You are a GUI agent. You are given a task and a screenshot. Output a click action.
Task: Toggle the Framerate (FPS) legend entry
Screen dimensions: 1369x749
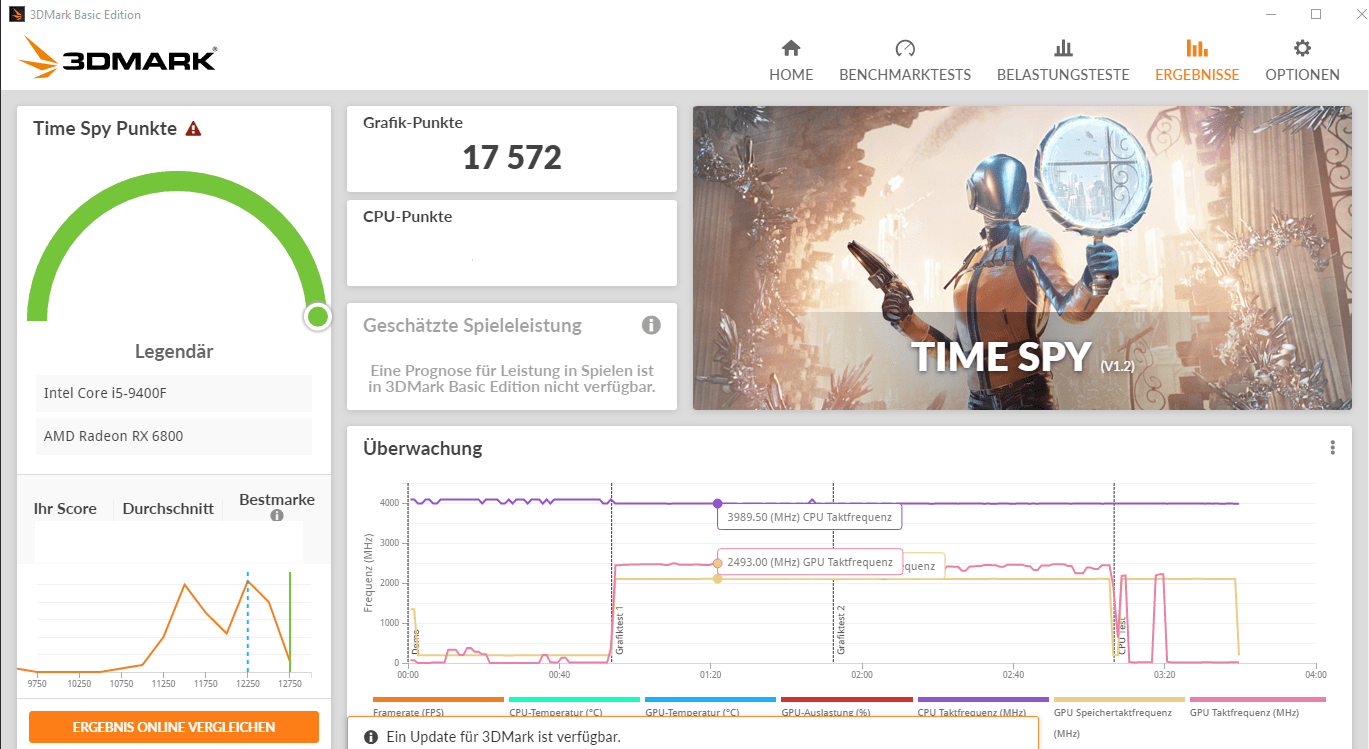[438, 707]
